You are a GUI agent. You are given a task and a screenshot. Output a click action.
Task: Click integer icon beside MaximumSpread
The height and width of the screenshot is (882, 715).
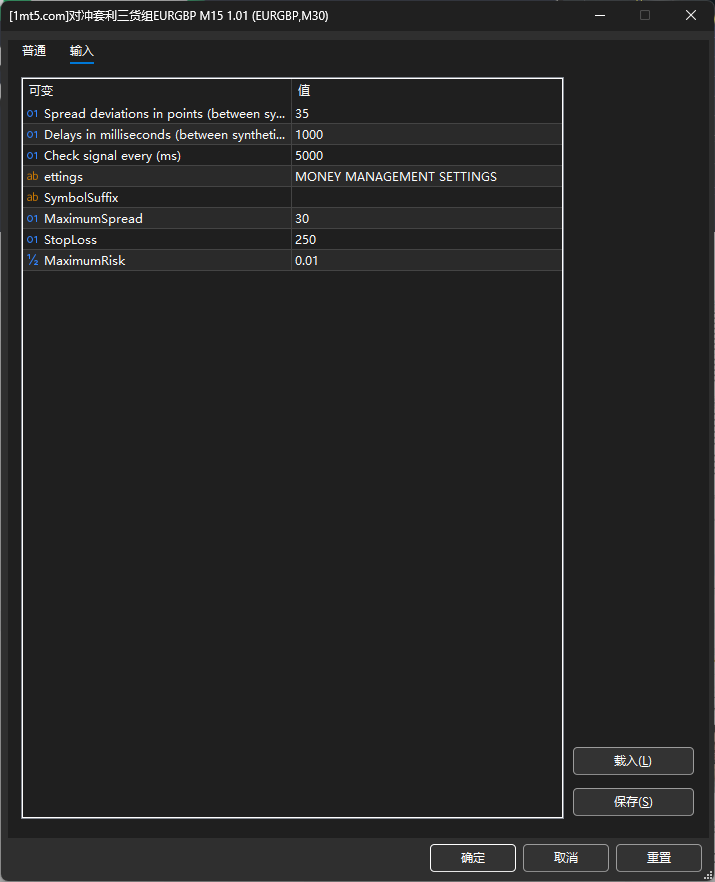32,219
